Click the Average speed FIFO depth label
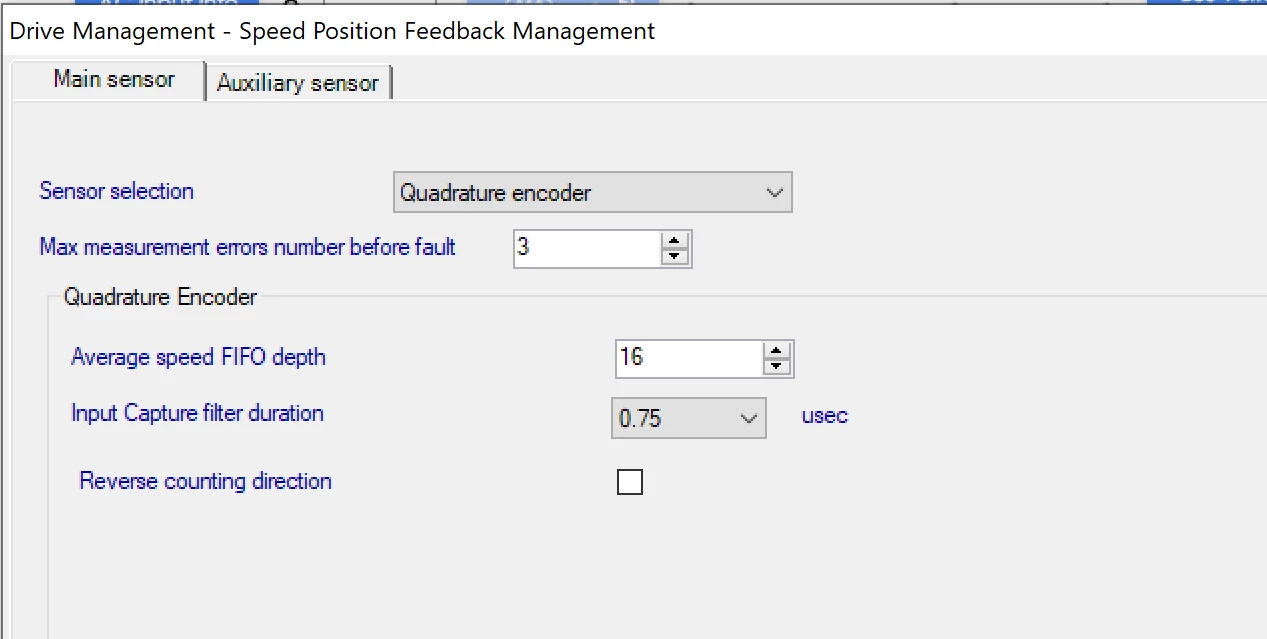The width and height of the screenshot is (1267, 639). click(198, 357)
